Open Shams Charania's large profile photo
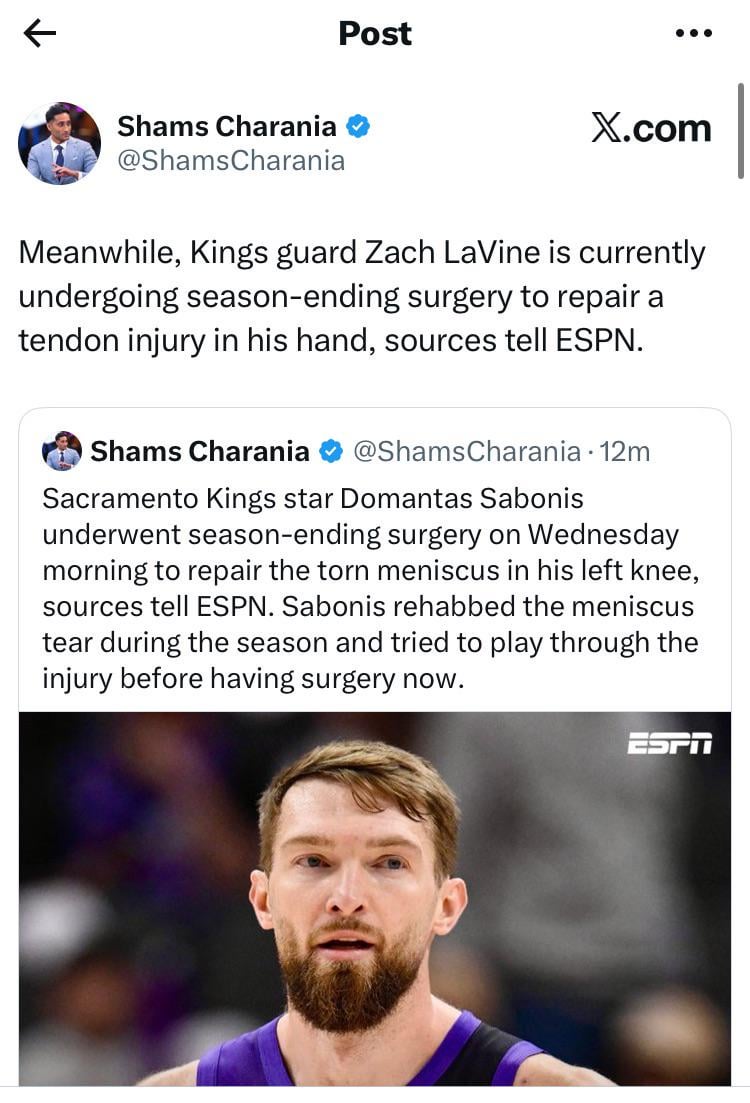 pos(60,143)
